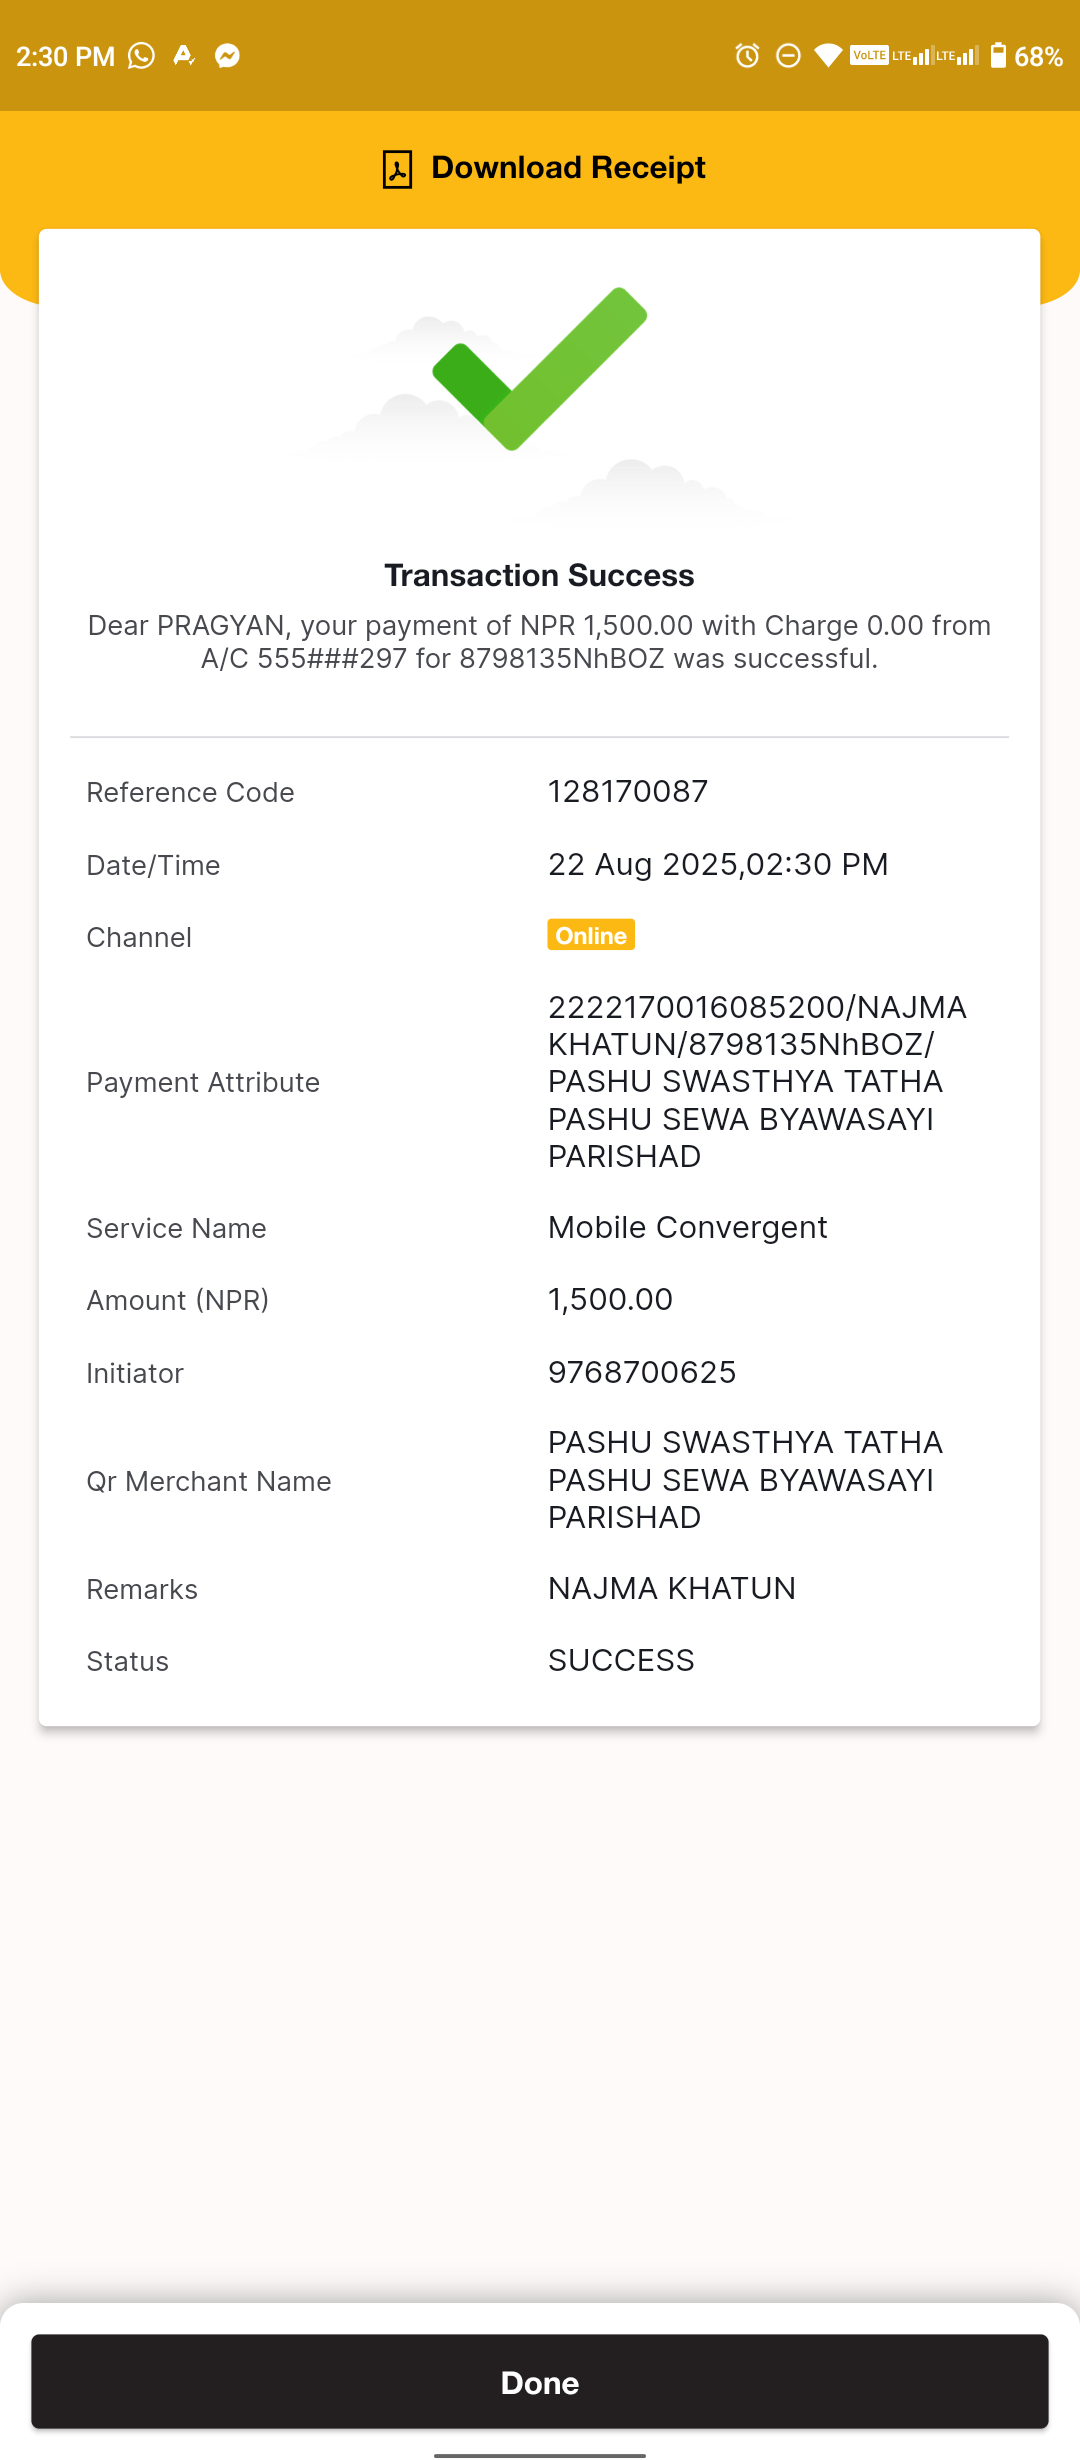
Task: Tap the PDF receipt download icon
Action: point(397,169)
